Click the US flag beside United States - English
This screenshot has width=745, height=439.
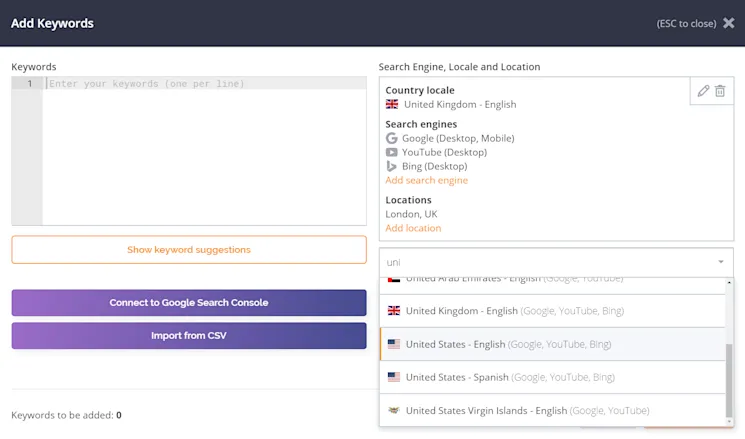pyautogui.click(x=394, y=344)
